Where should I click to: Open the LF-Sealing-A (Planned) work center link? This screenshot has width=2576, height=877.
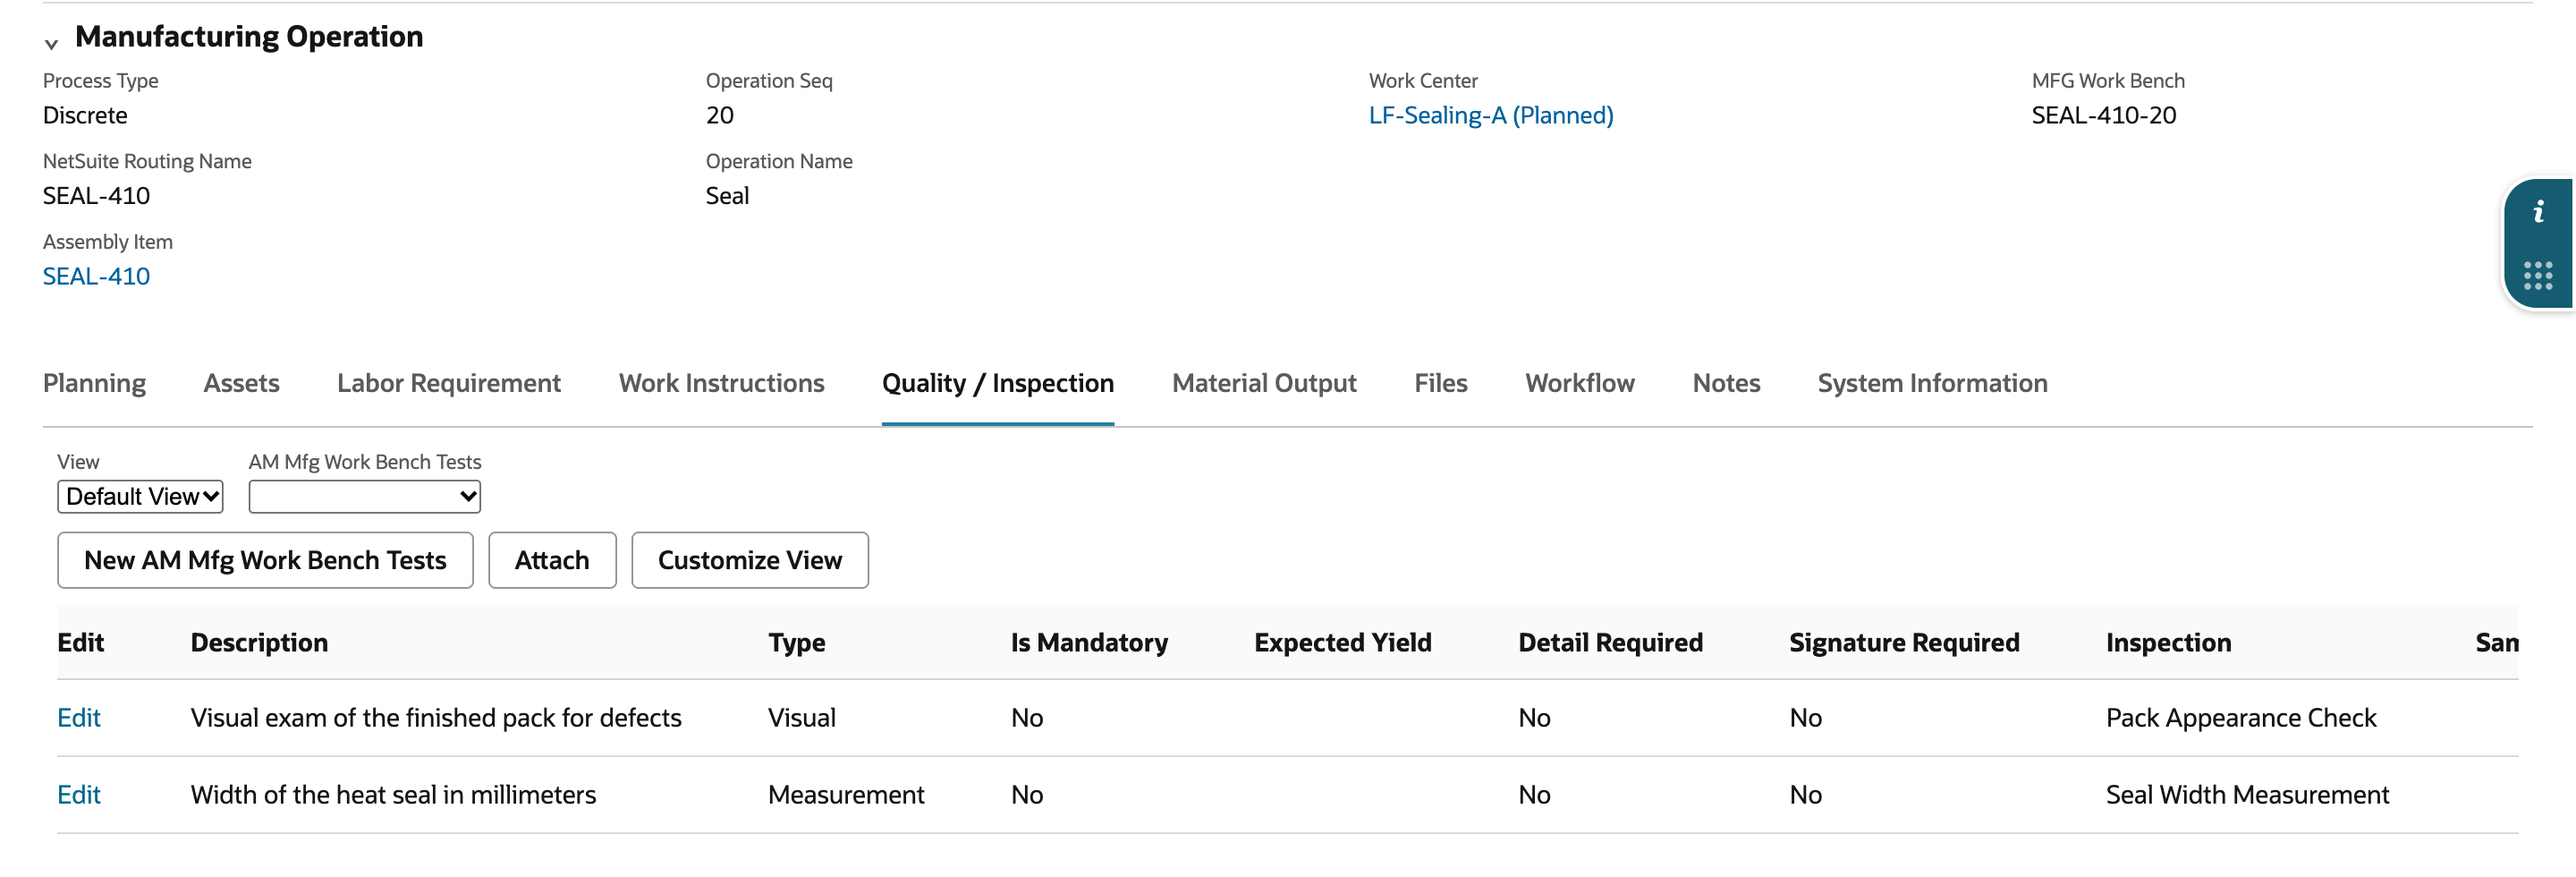pos(1491,115)
